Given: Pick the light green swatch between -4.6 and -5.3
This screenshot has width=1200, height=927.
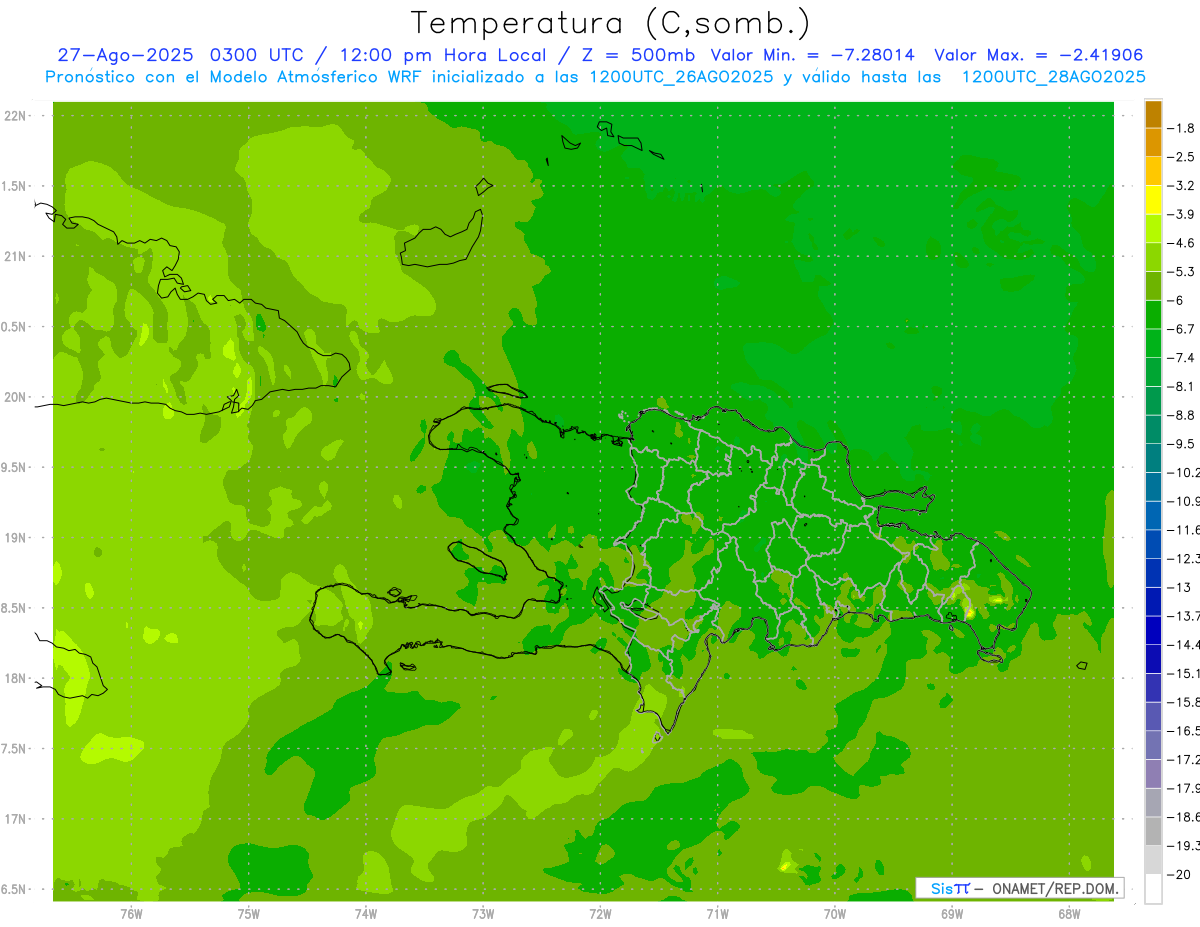Looking at the screenshot, I should [x=1153, y=257].
